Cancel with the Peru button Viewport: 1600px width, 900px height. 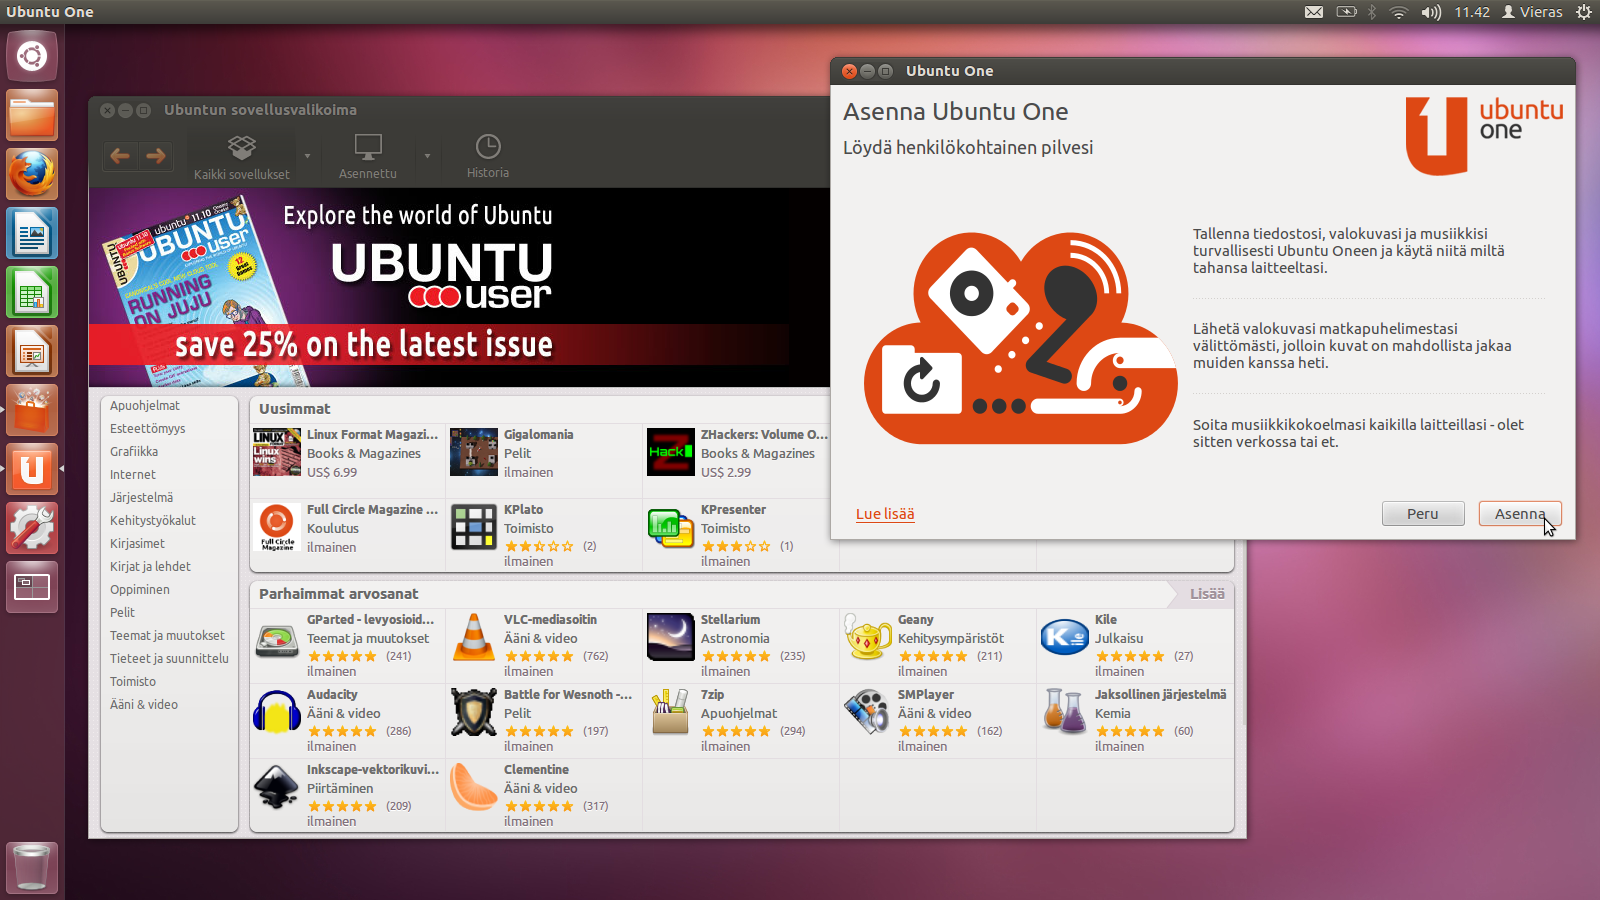(x=1422, y=514)
